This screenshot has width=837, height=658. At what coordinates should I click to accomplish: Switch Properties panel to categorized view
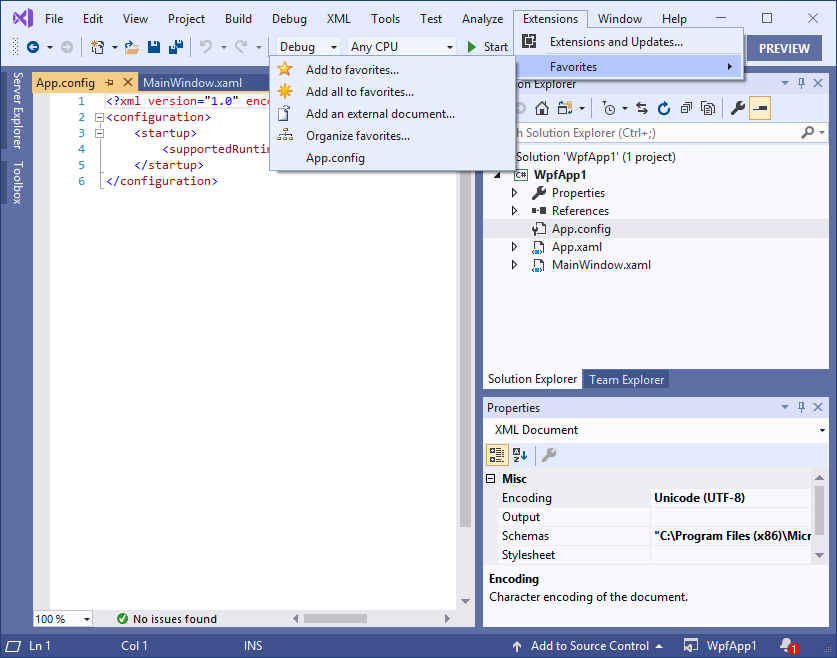pos(495,453)
